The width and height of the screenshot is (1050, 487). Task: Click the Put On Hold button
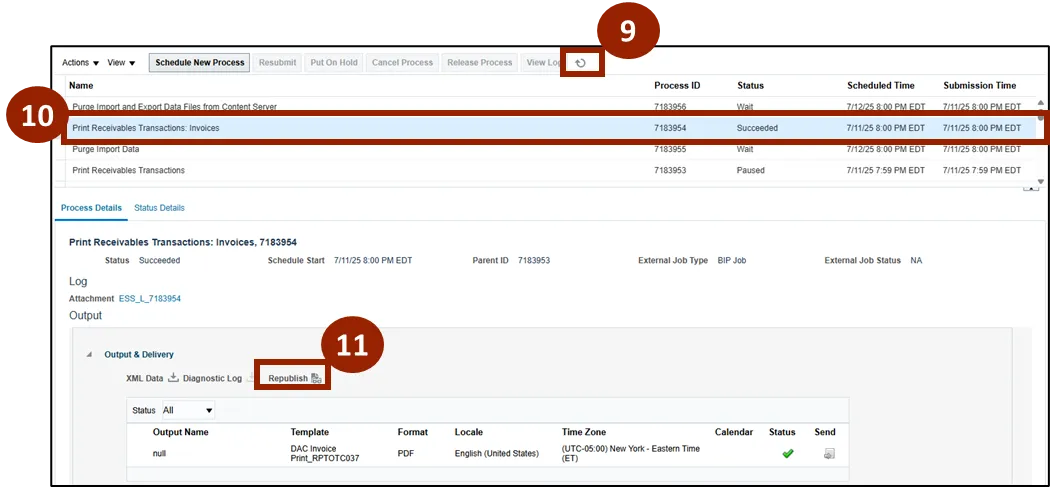pos(333,63)
